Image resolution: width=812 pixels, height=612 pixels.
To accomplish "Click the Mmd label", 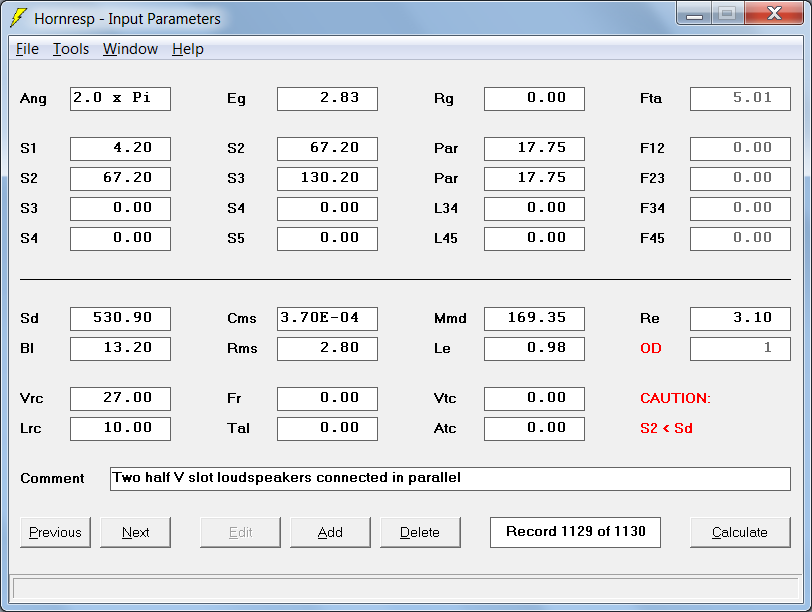I will coord(450,318).
